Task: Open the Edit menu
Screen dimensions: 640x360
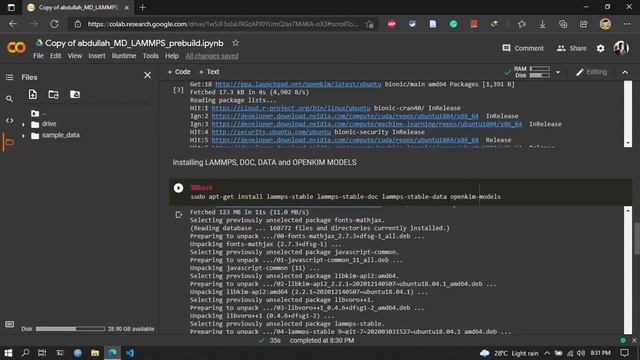Action: tap(56, 56)
